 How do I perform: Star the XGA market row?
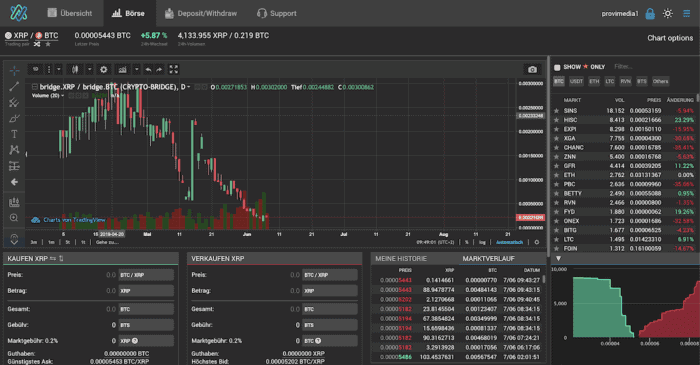pos(556,138)
